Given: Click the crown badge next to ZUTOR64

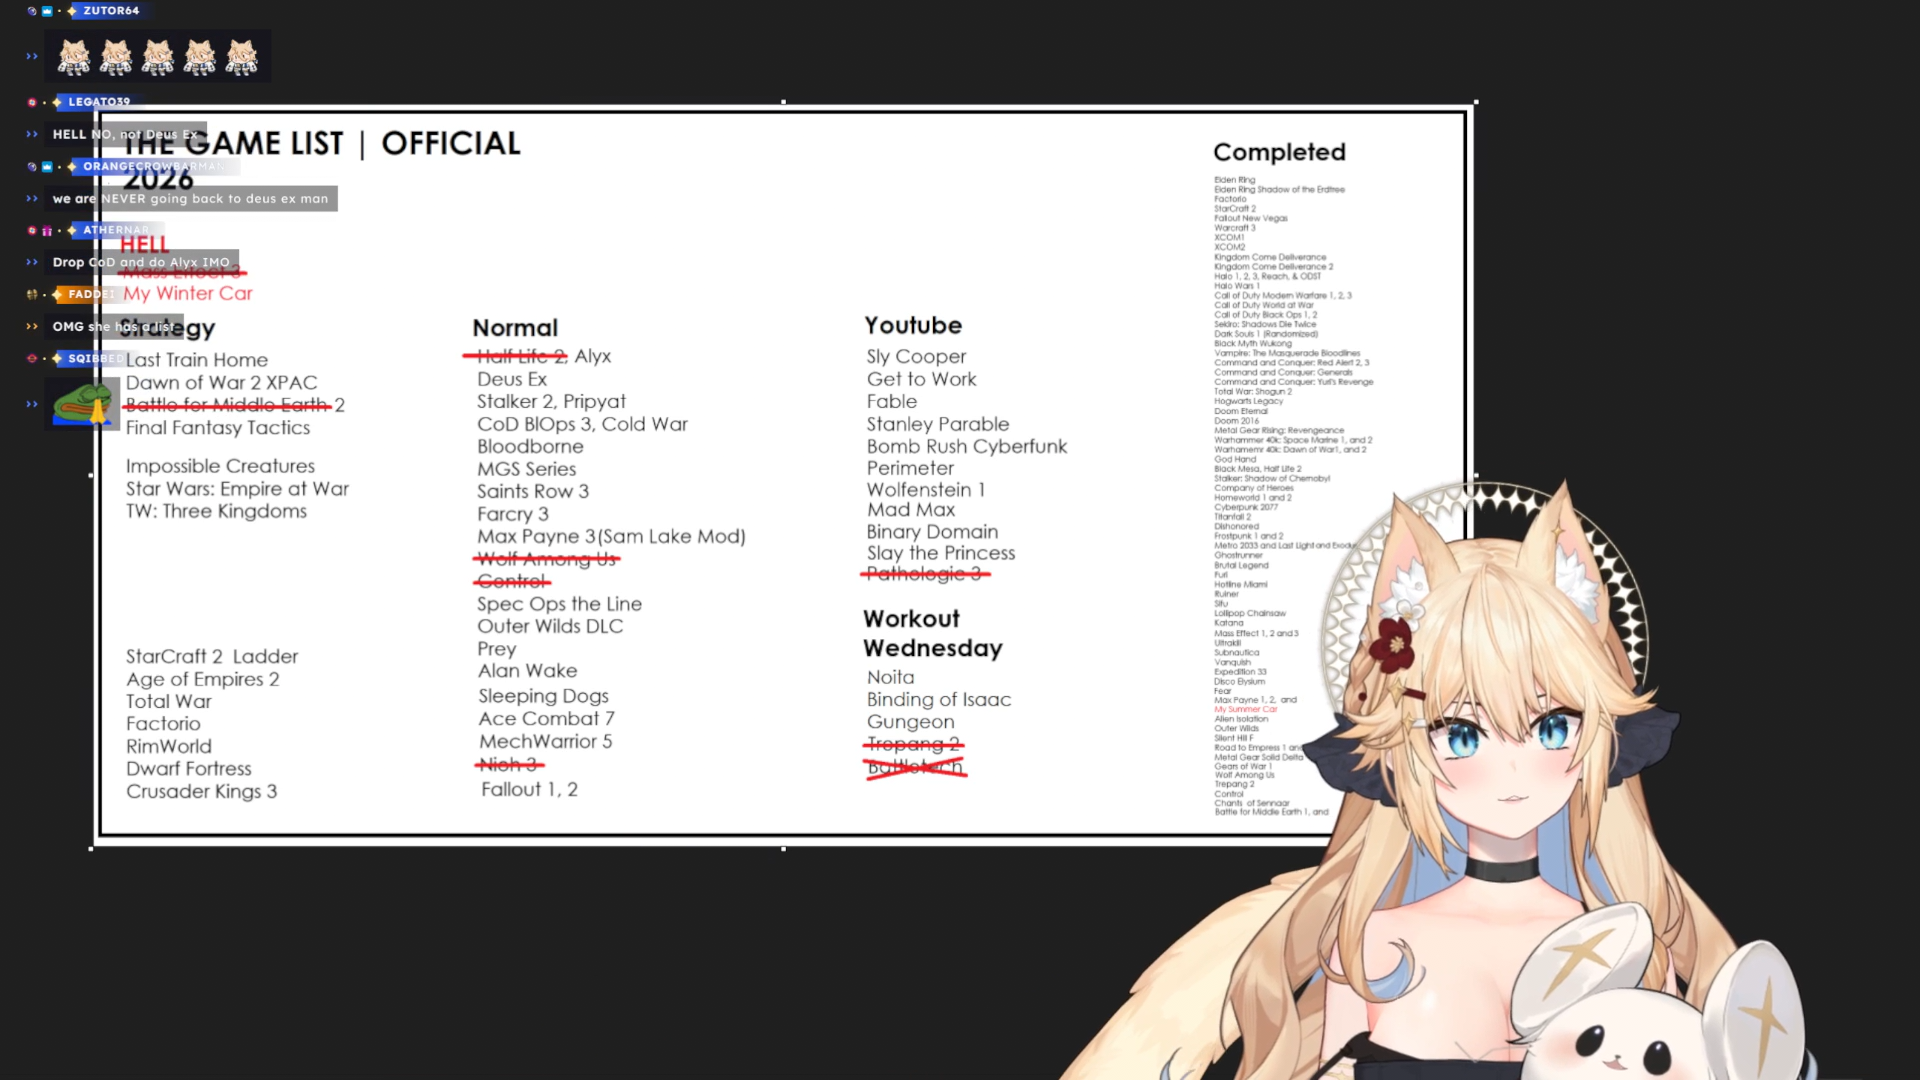Looking at the screenshot, I should coord(47,11).
